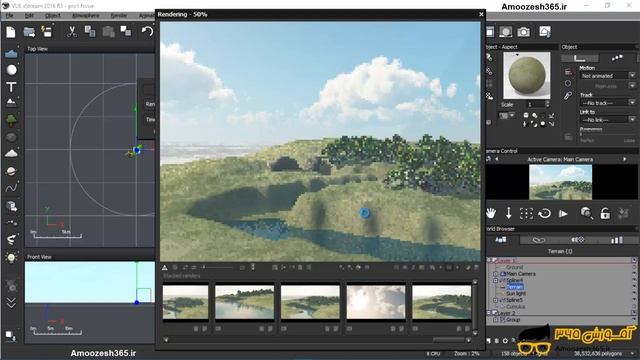This screenshot has width=640, height=360.
Task: Open the Atmosphere menu
Action: pos(85,15)
